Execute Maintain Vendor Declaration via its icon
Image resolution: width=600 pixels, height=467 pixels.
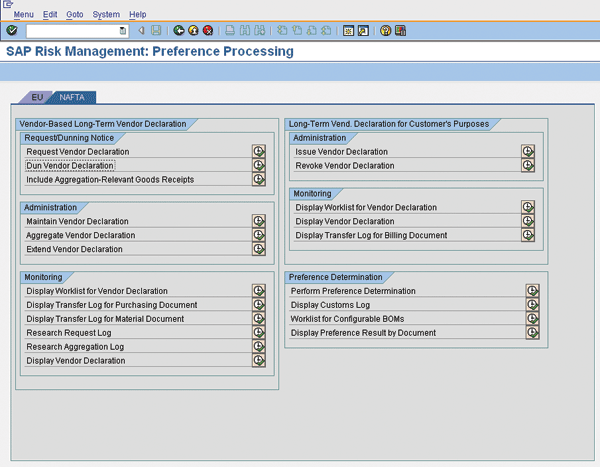tap(259, 221)
